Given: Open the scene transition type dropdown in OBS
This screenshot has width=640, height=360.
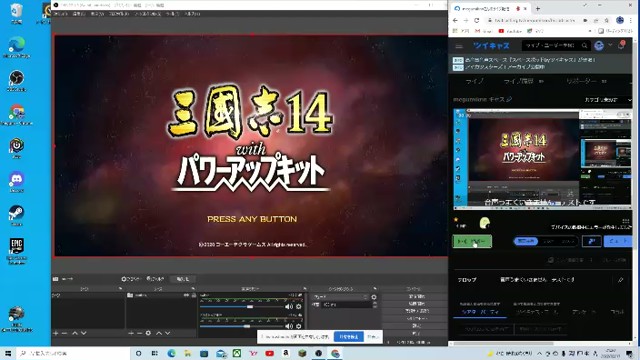Looking at the screenshot, I should pos(340,297).
